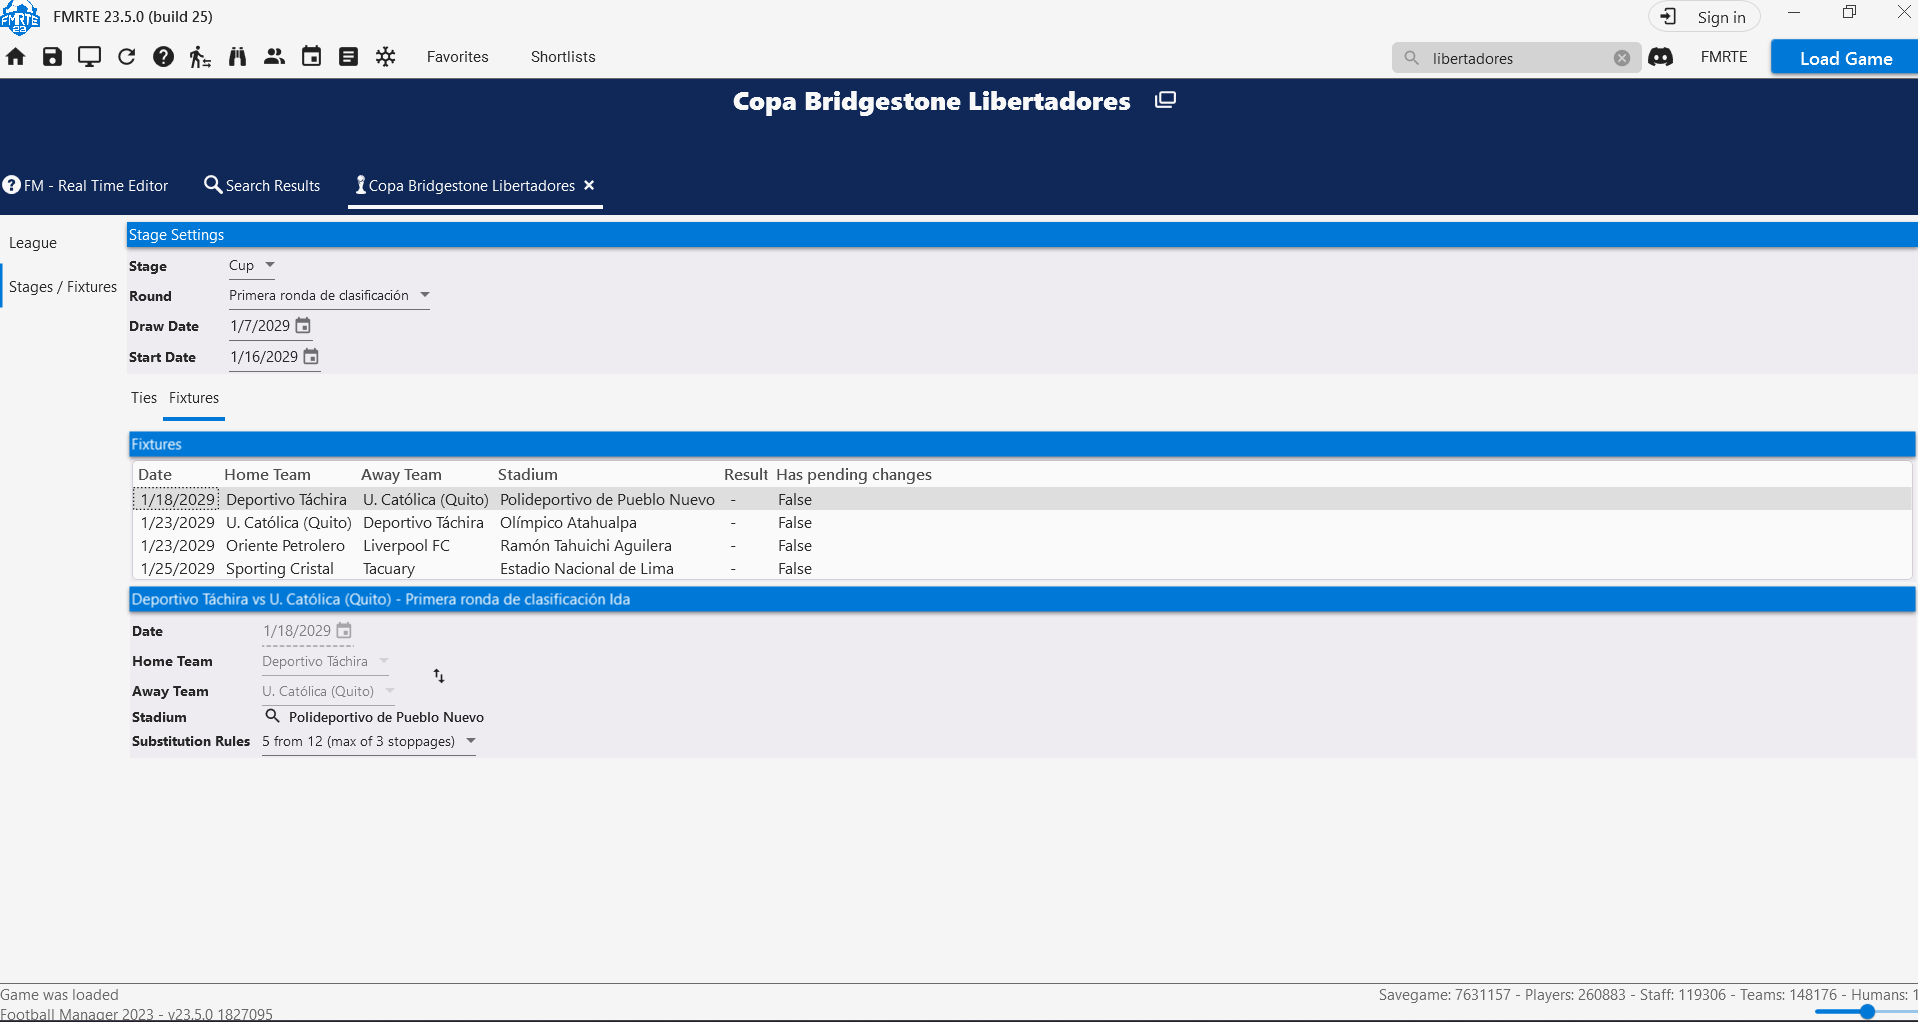Select the Fixtures tab

coord(194,398)
